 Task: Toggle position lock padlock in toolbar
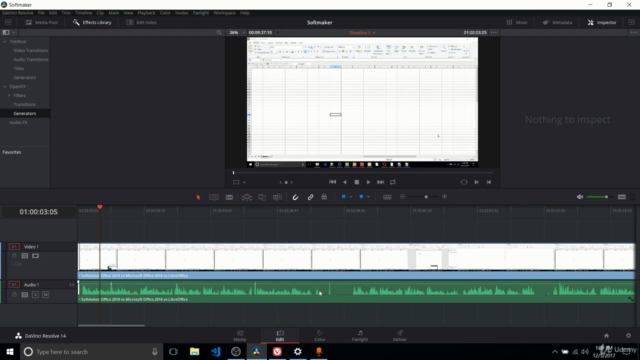click(324, 197)
